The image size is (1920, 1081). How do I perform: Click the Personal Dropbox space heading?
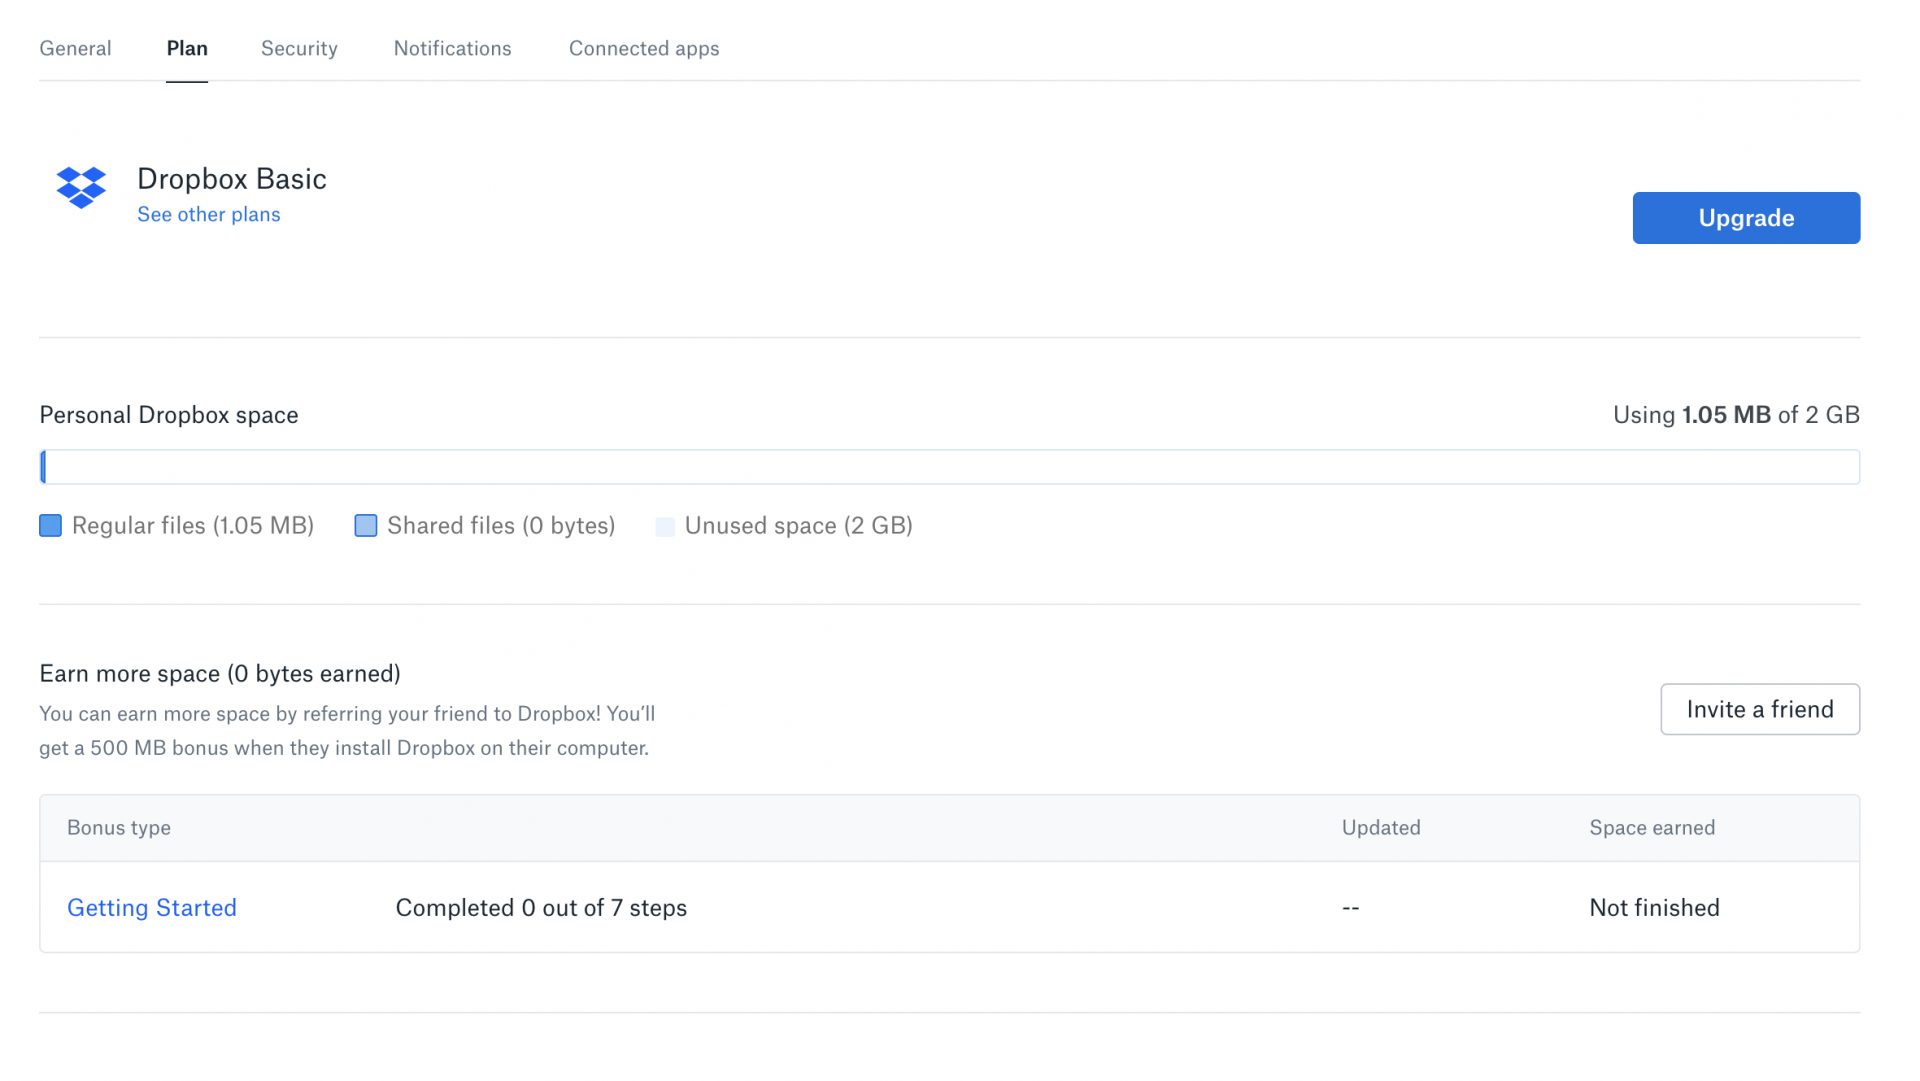coord(169,415)
